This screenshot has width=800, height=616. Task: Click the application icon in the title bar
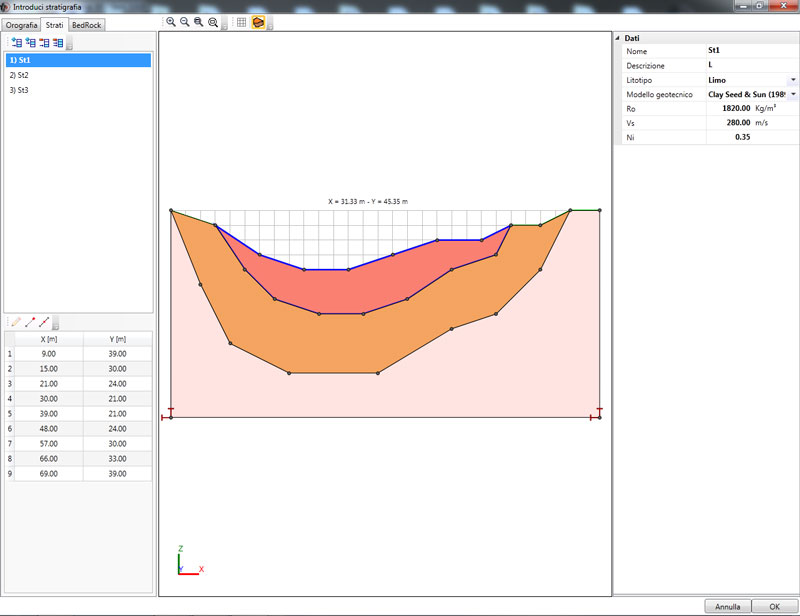pyautogui.click(x=5, y=7)
